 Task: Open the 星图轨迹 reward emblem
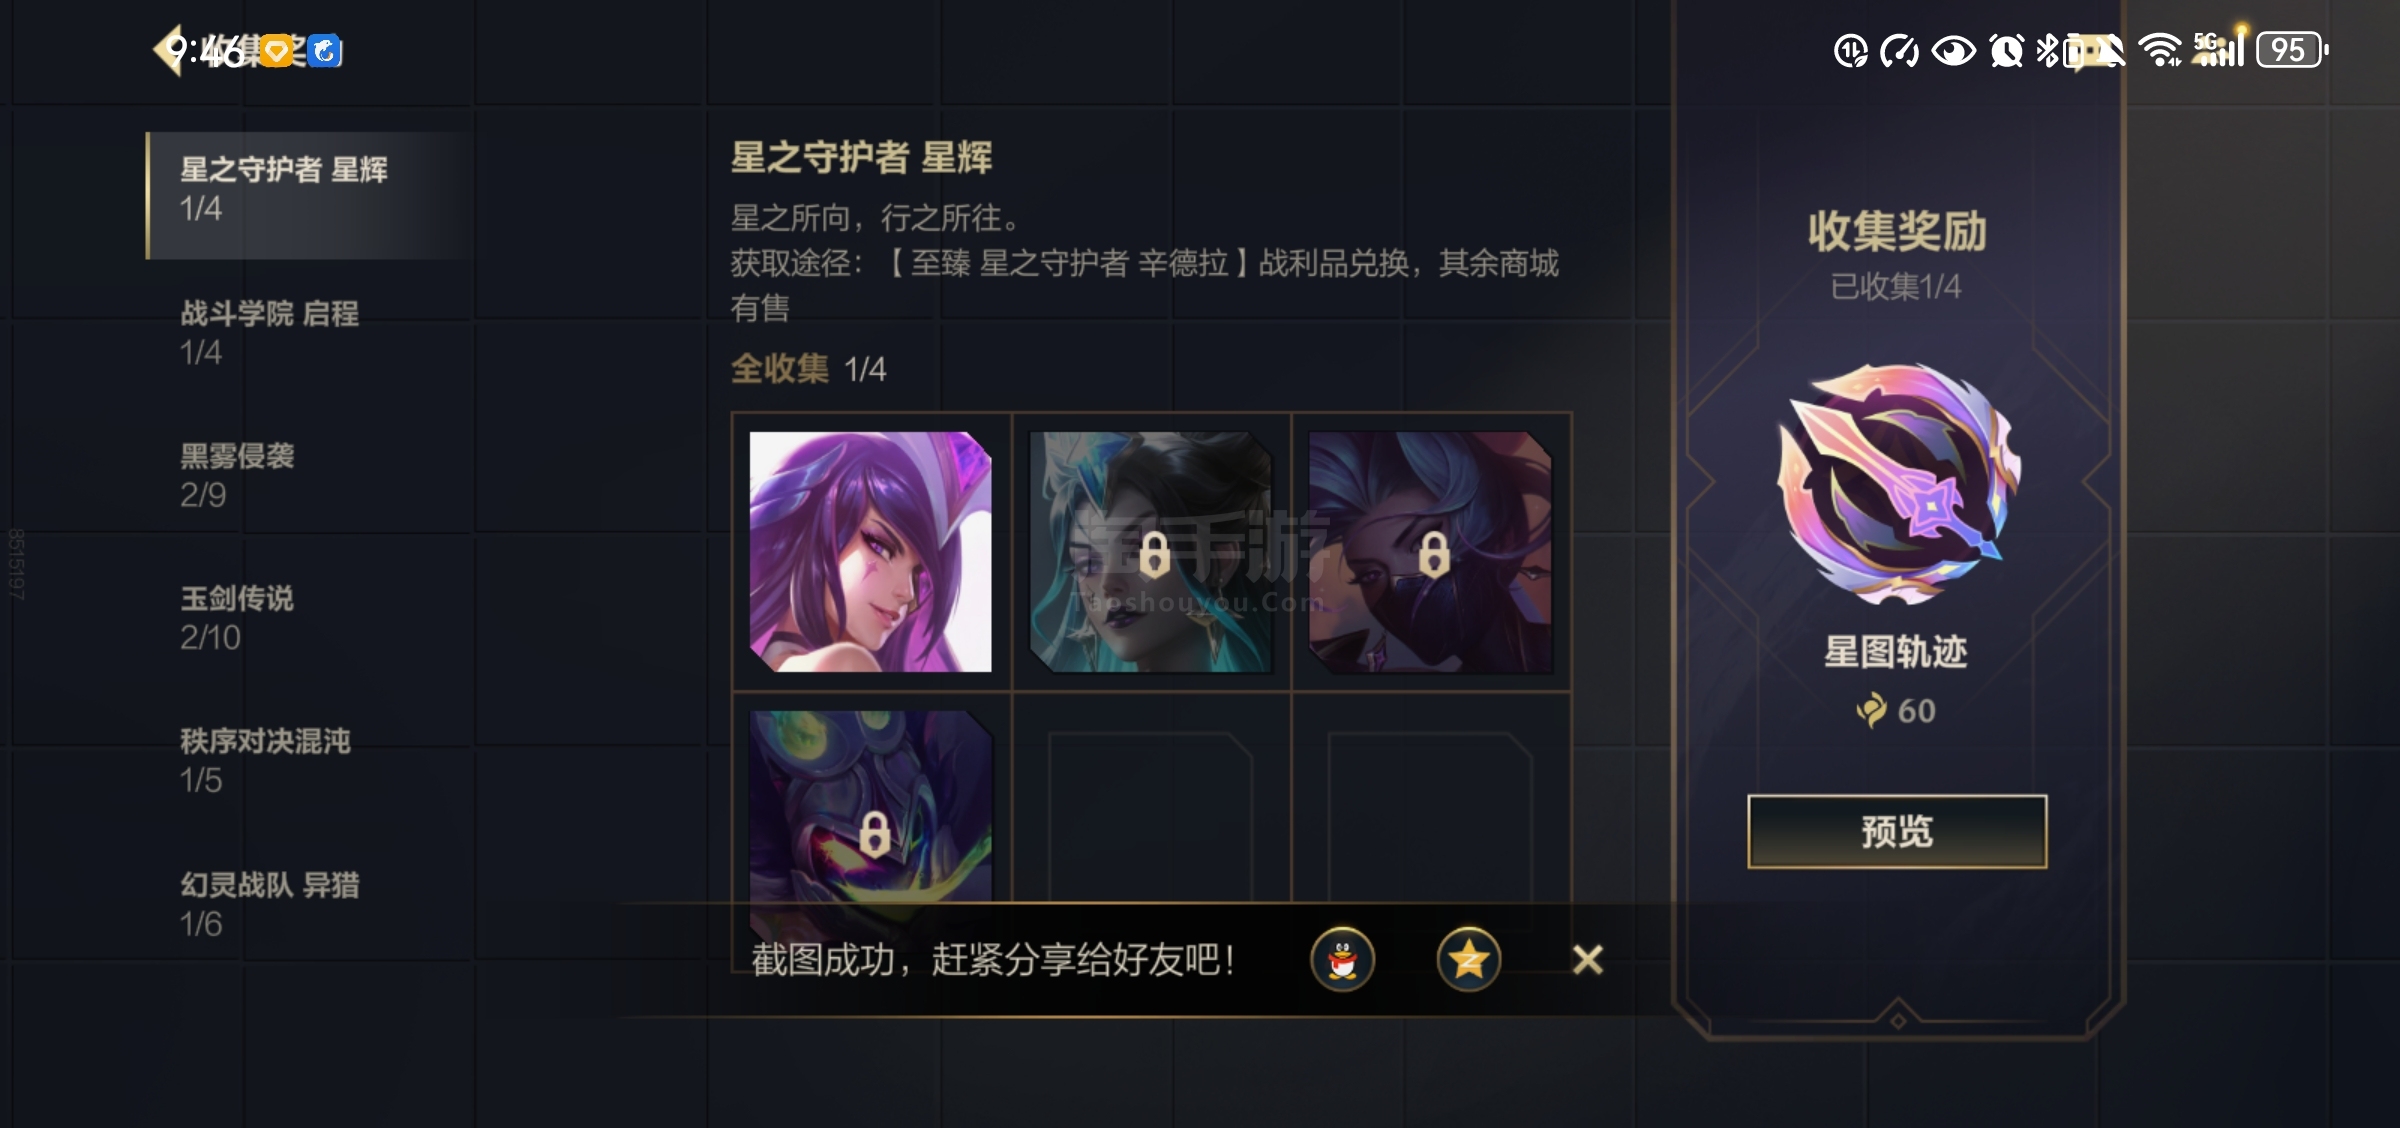tap(1897, 484)
